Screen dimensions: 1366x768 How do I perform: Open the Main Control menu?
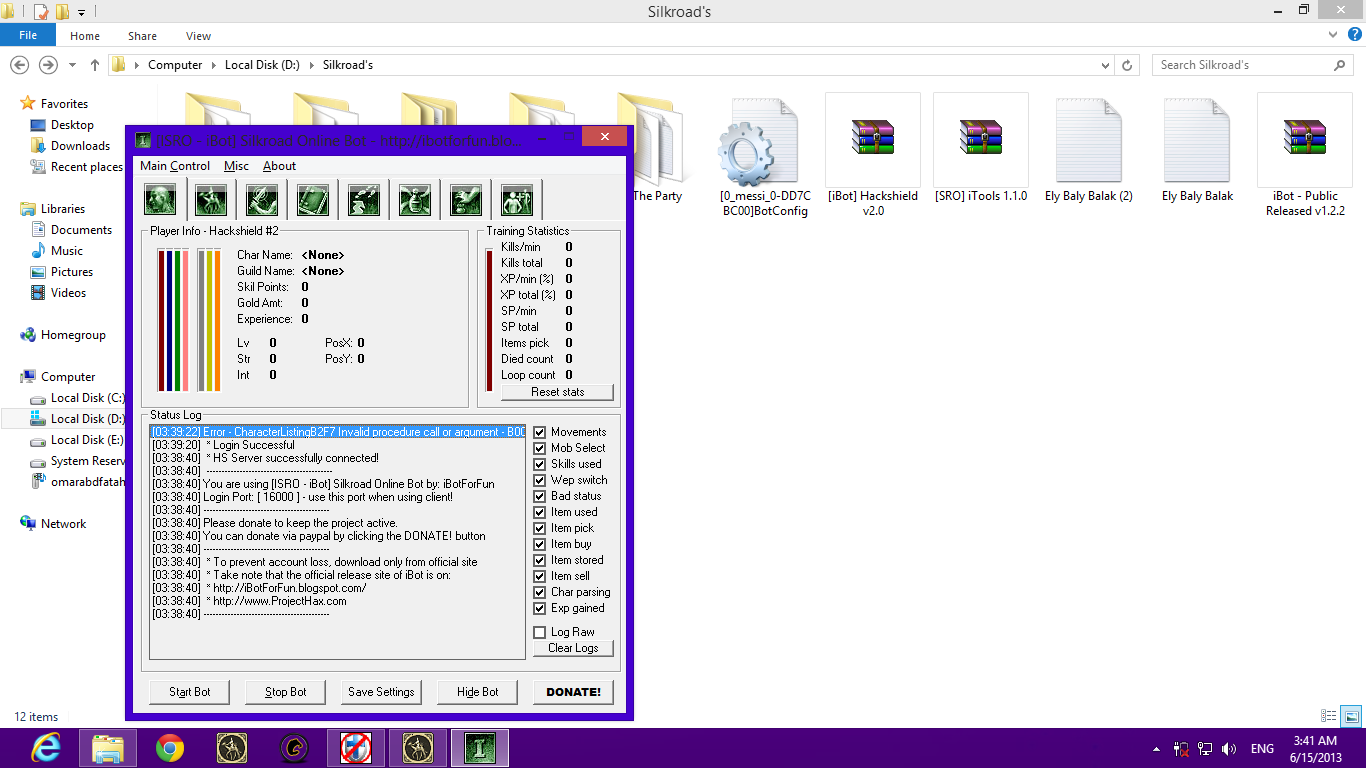click(x=175, y=166)
